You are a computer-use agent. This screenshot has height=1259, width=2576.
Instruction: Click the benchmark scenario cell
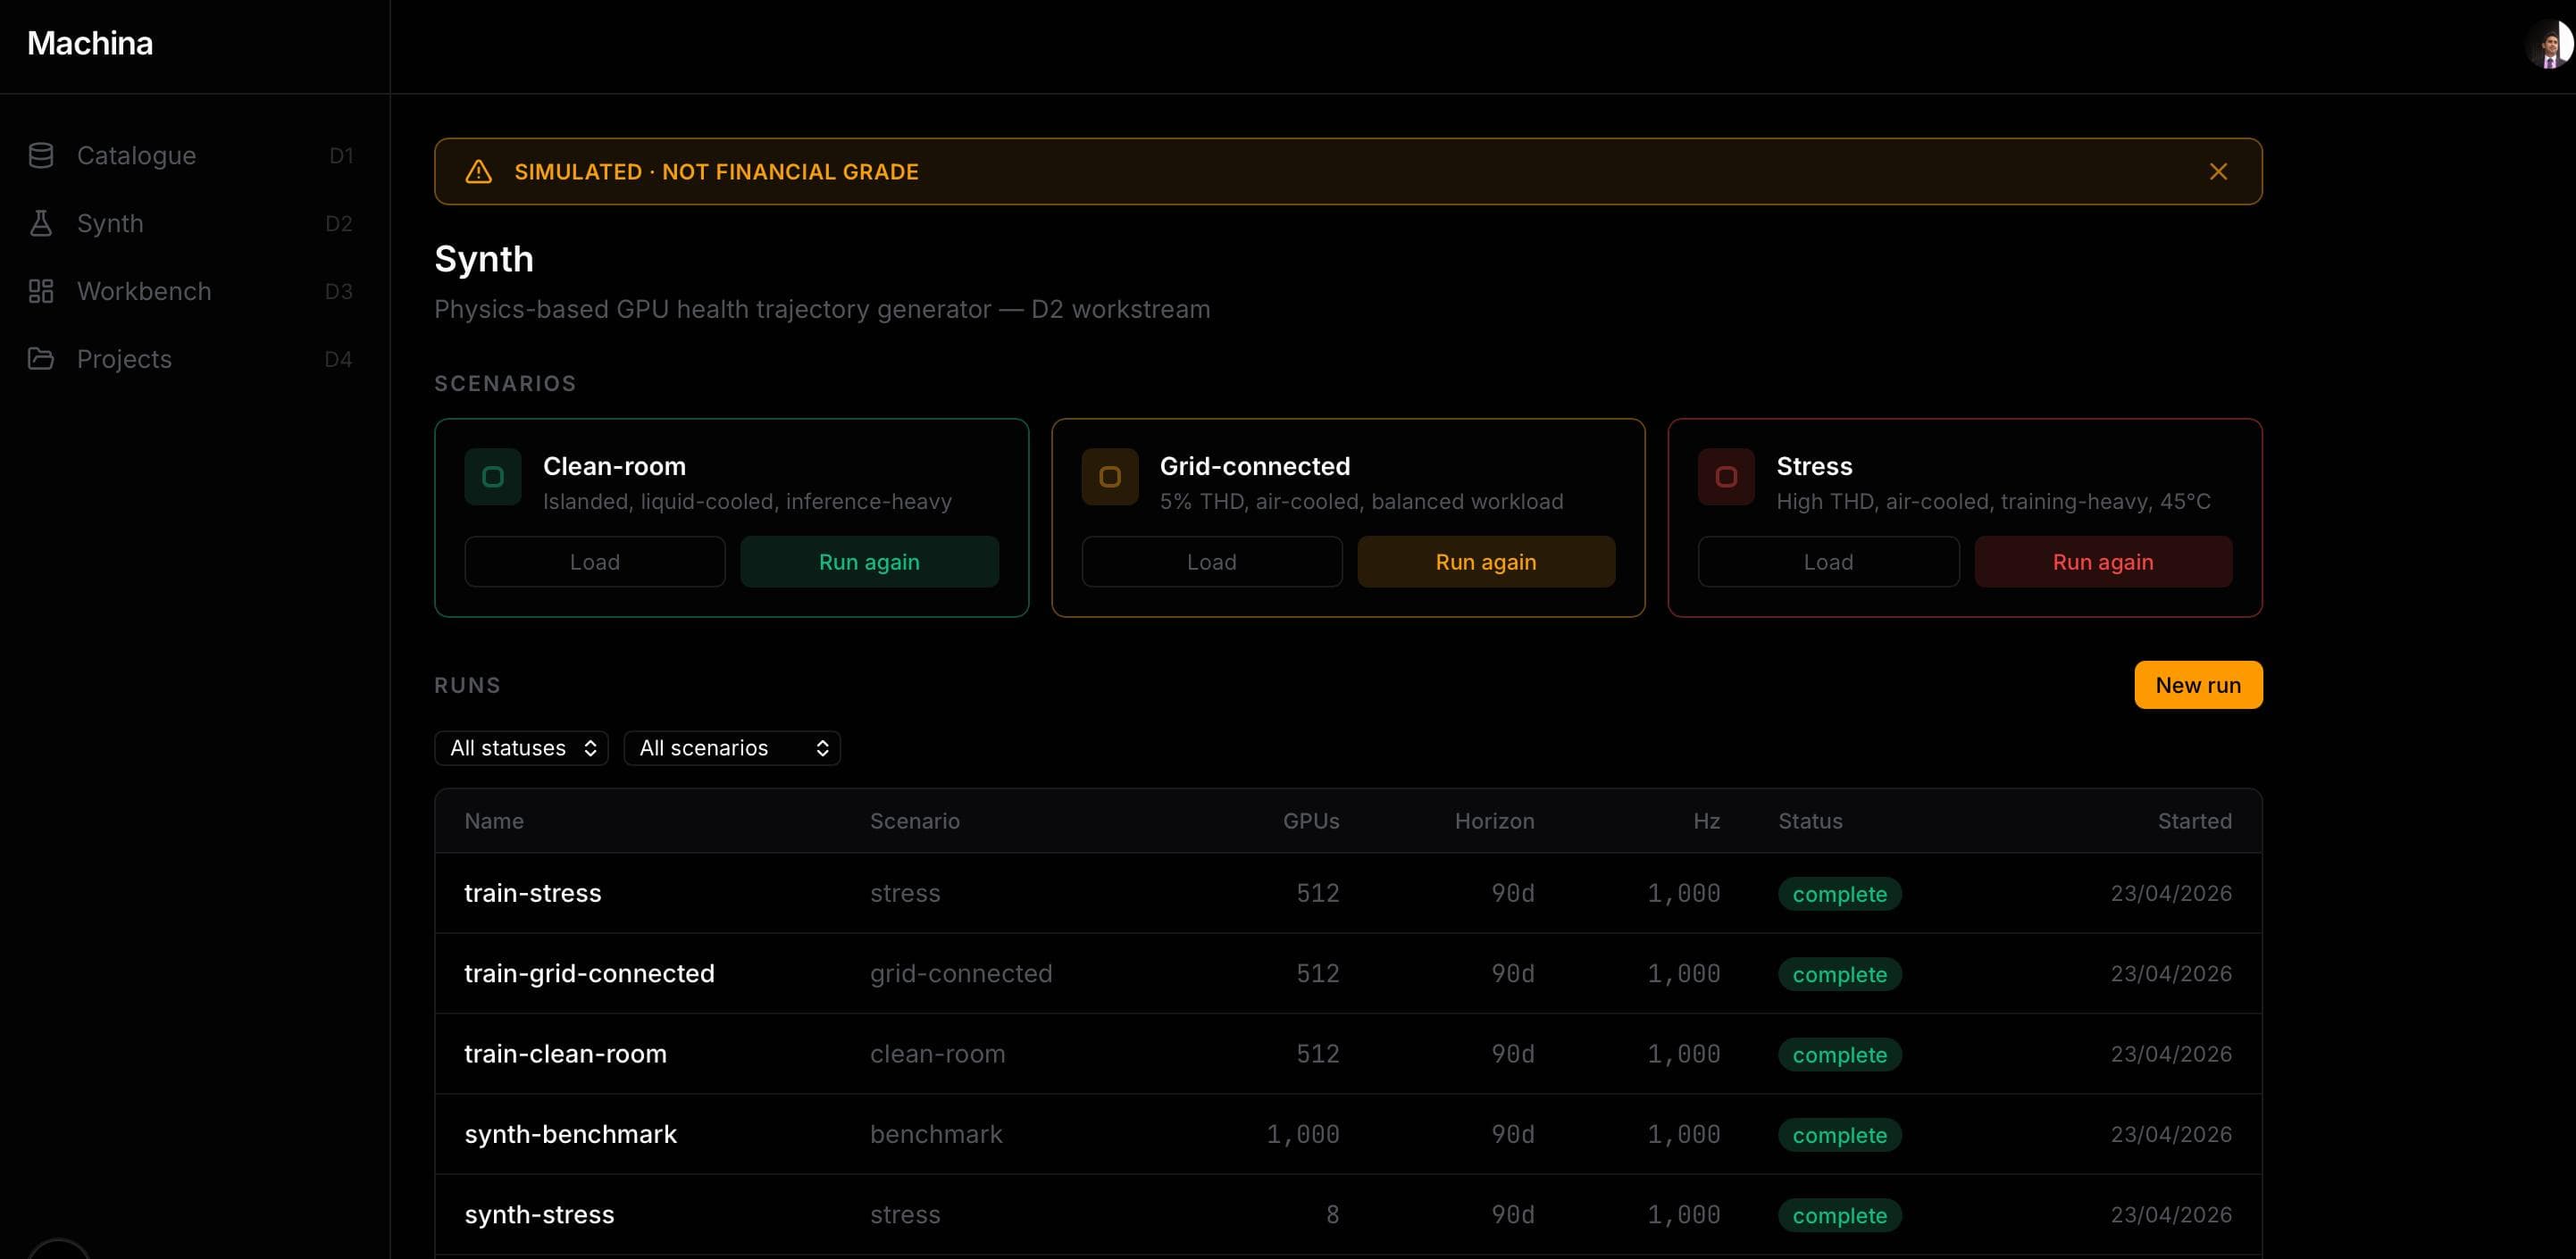tap(936, 1134)
